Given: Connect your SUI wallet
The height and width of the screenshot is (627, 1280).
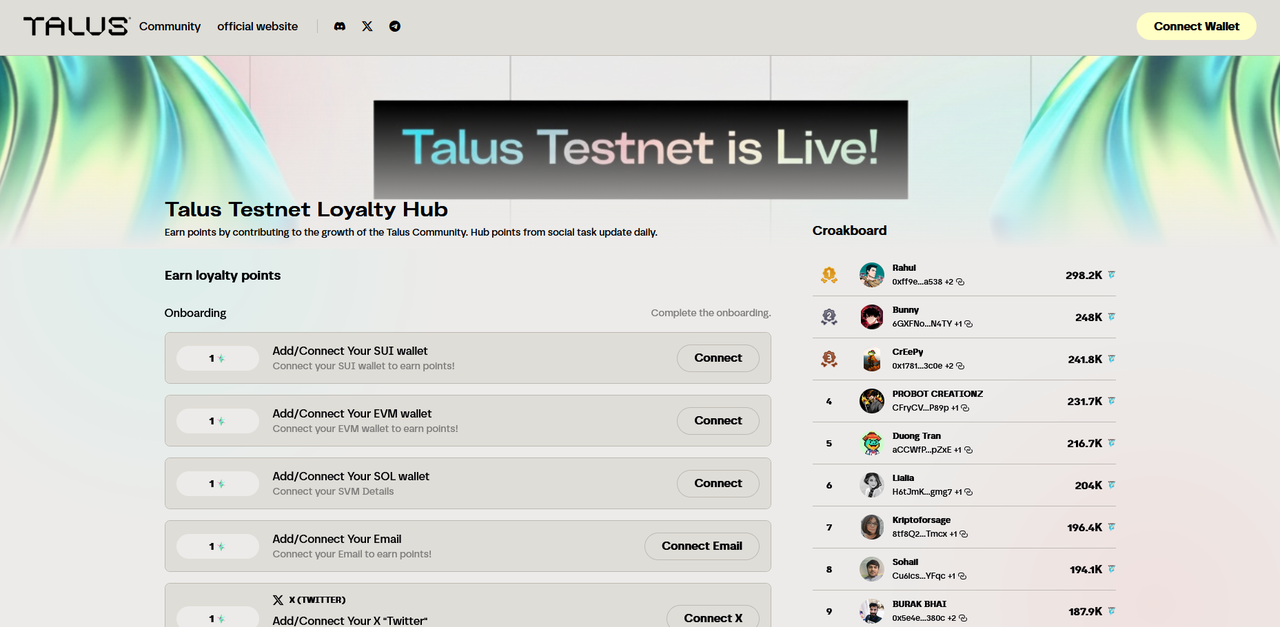Looking at the screenshot, I should tap(717, 358).
